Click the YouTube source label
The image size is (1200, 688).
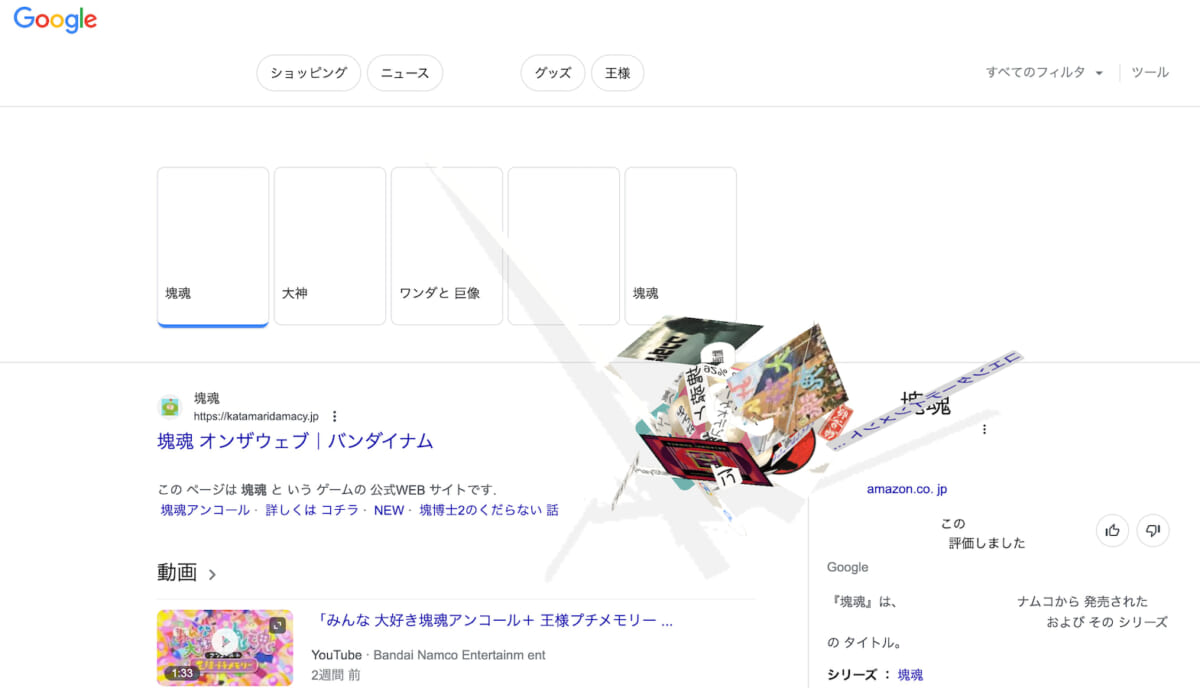click(x=336, y=655)
